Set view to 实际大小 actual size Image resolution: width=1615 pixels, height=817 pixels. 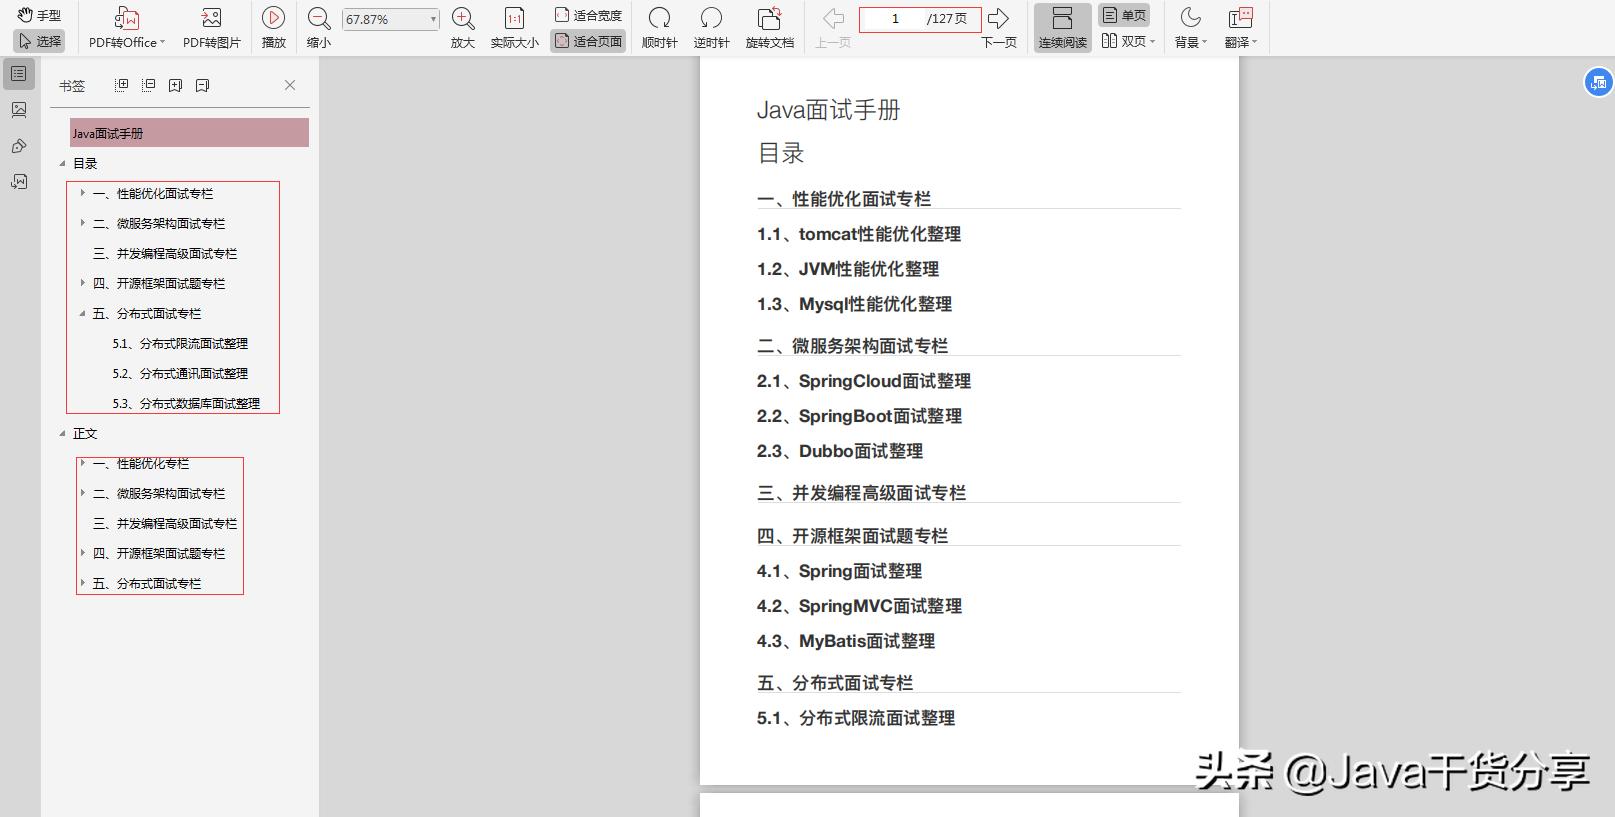pos(514,28)
